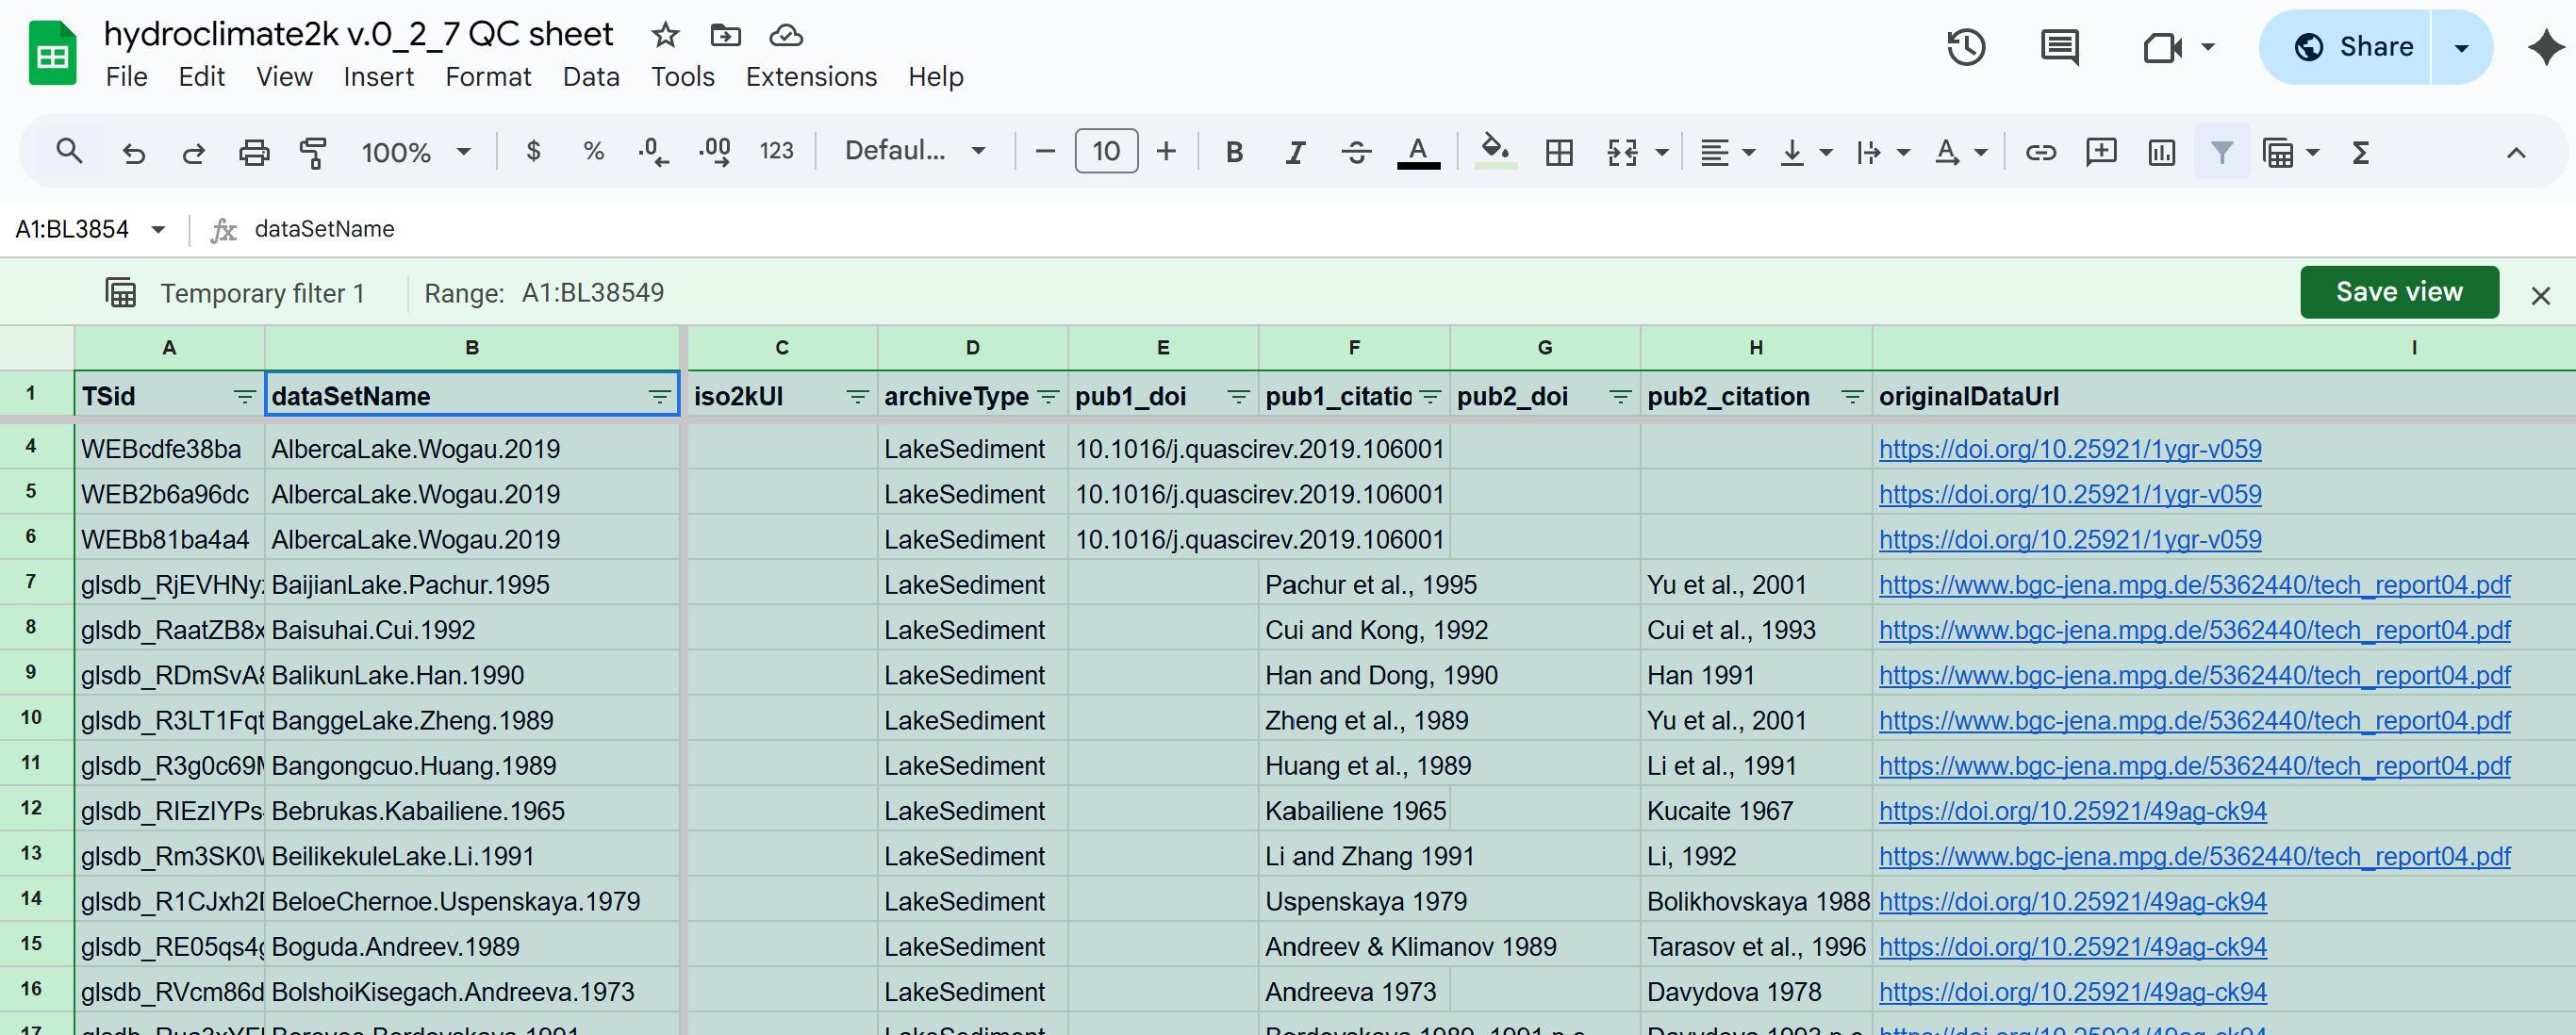2576x1035 pixels.
Task: Open the fill color paint bucket
Action: [x=1494, y=152]
